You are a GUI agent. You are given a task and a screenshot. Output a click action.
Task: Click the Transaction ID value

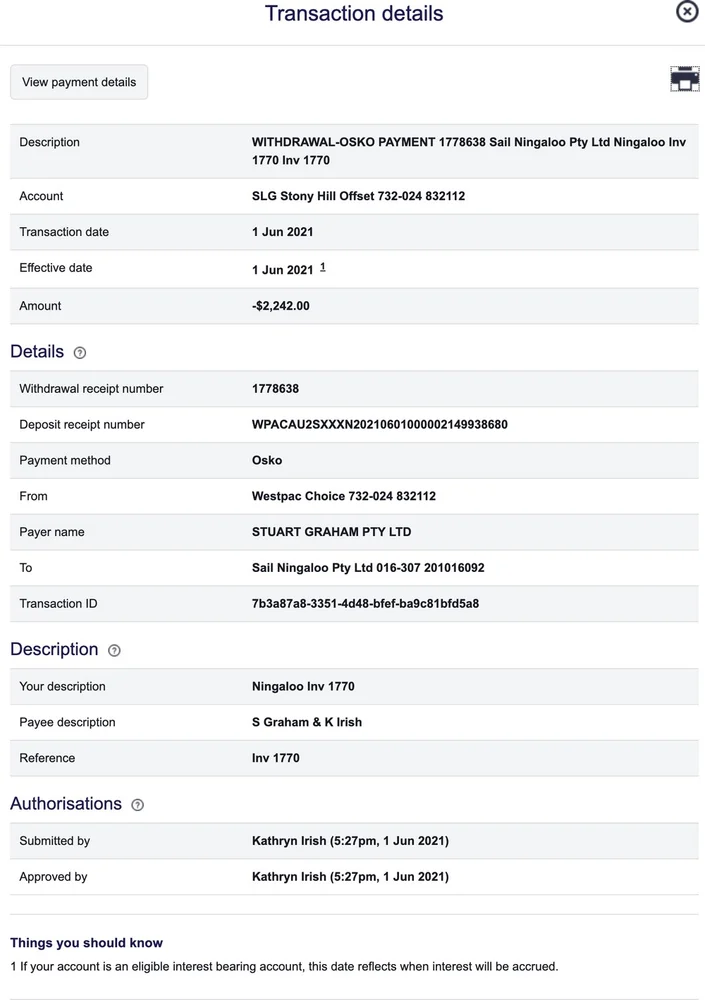click(365, 604)
